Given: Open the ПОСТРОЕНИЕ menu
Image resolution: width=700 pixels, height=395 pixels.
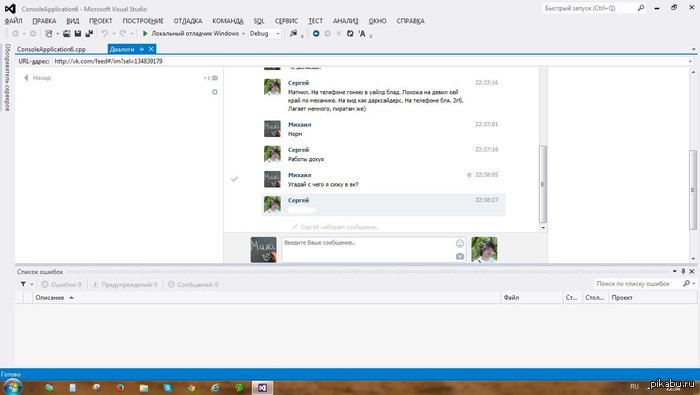Looking at the screenshot, I should click(x=143, y=21).
